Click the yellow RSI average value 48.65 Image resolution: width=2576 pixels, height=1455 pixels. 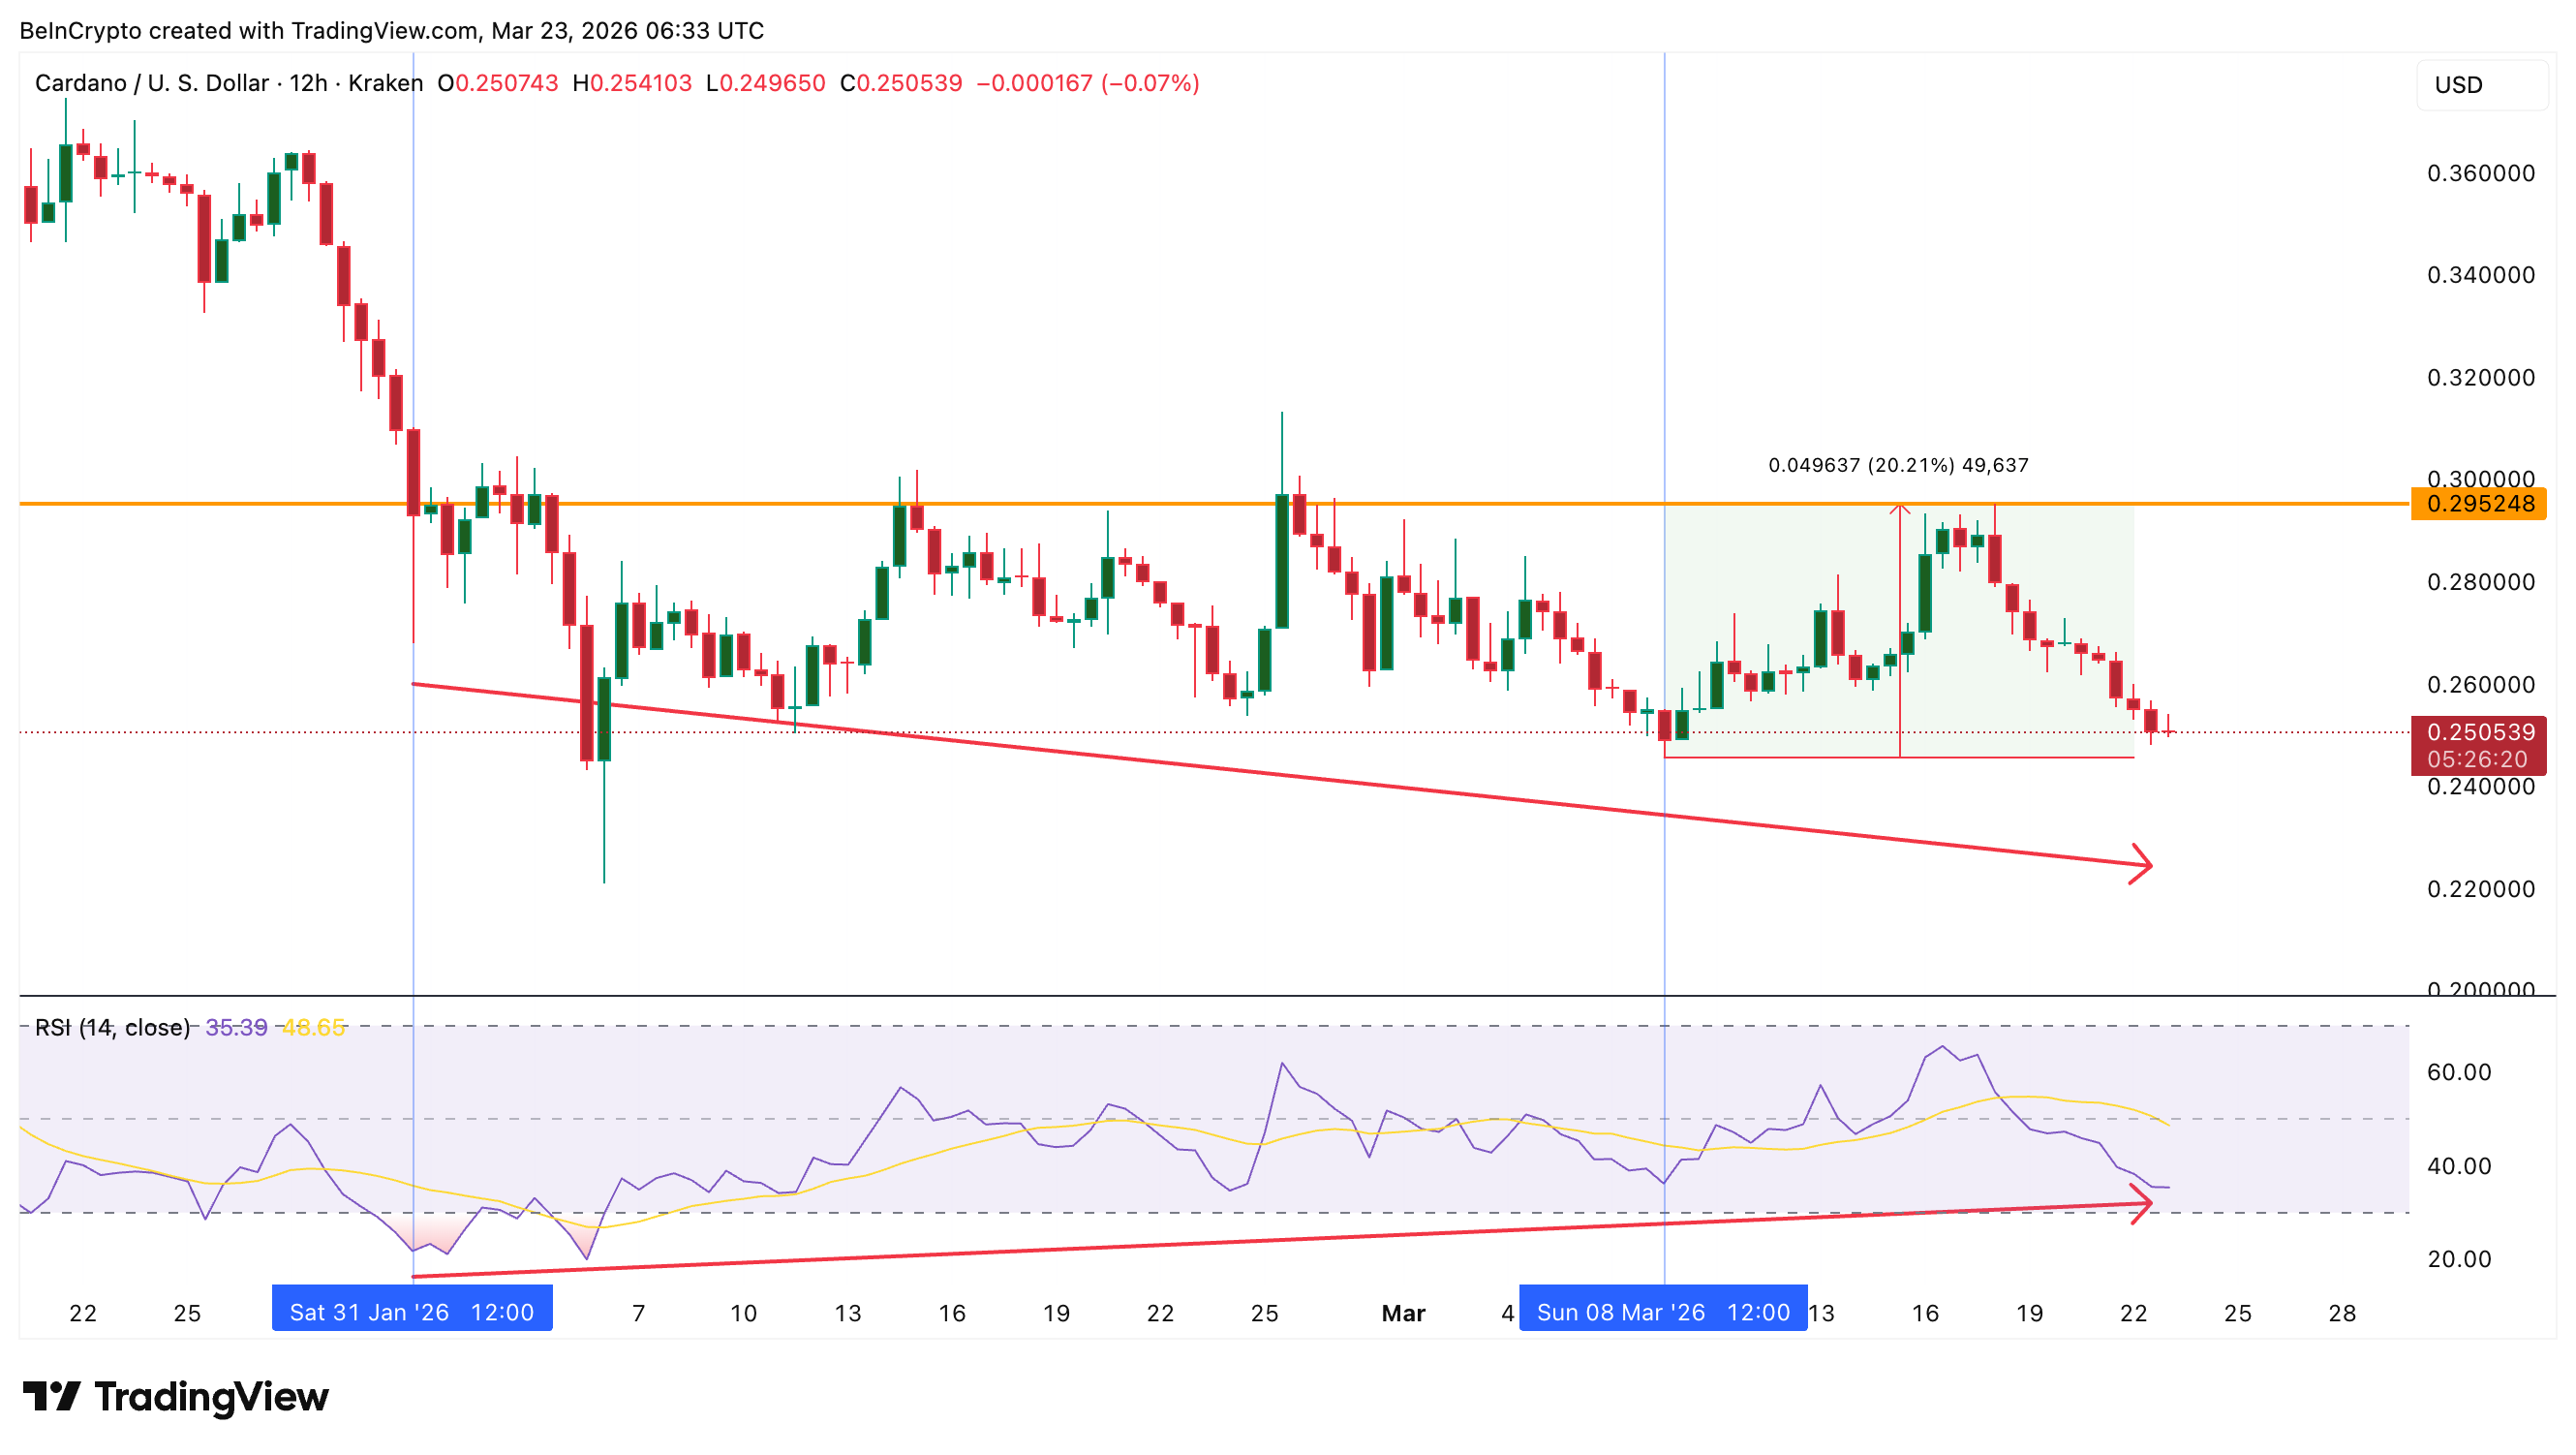313,1028
